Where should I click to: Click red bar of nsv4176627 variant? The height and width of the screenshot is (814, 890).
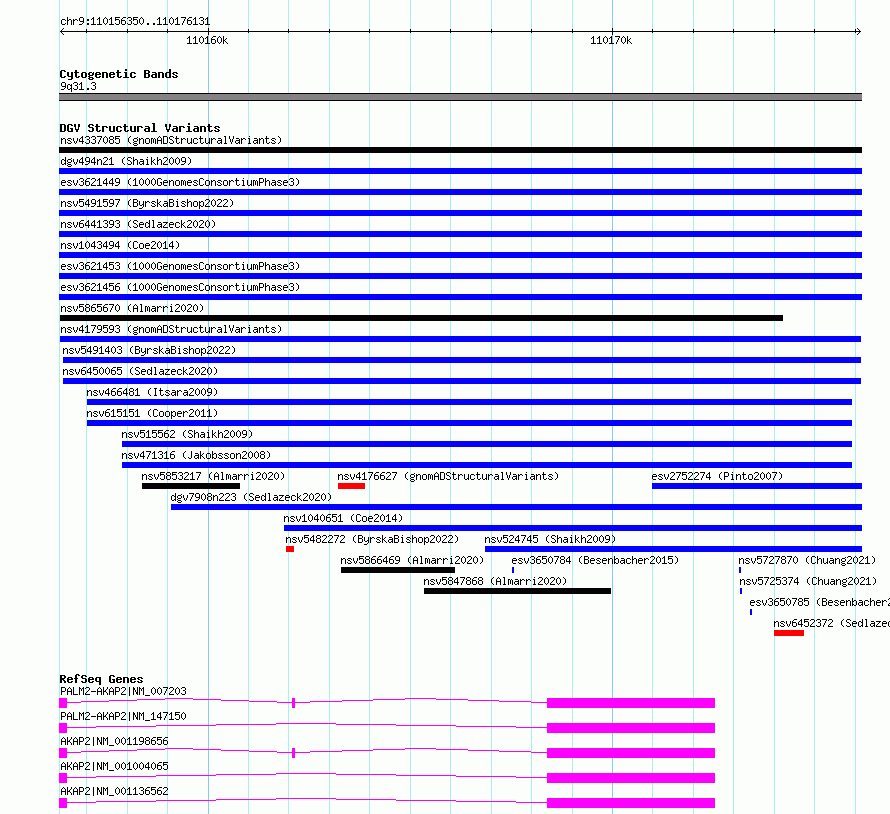click(351, 486)
